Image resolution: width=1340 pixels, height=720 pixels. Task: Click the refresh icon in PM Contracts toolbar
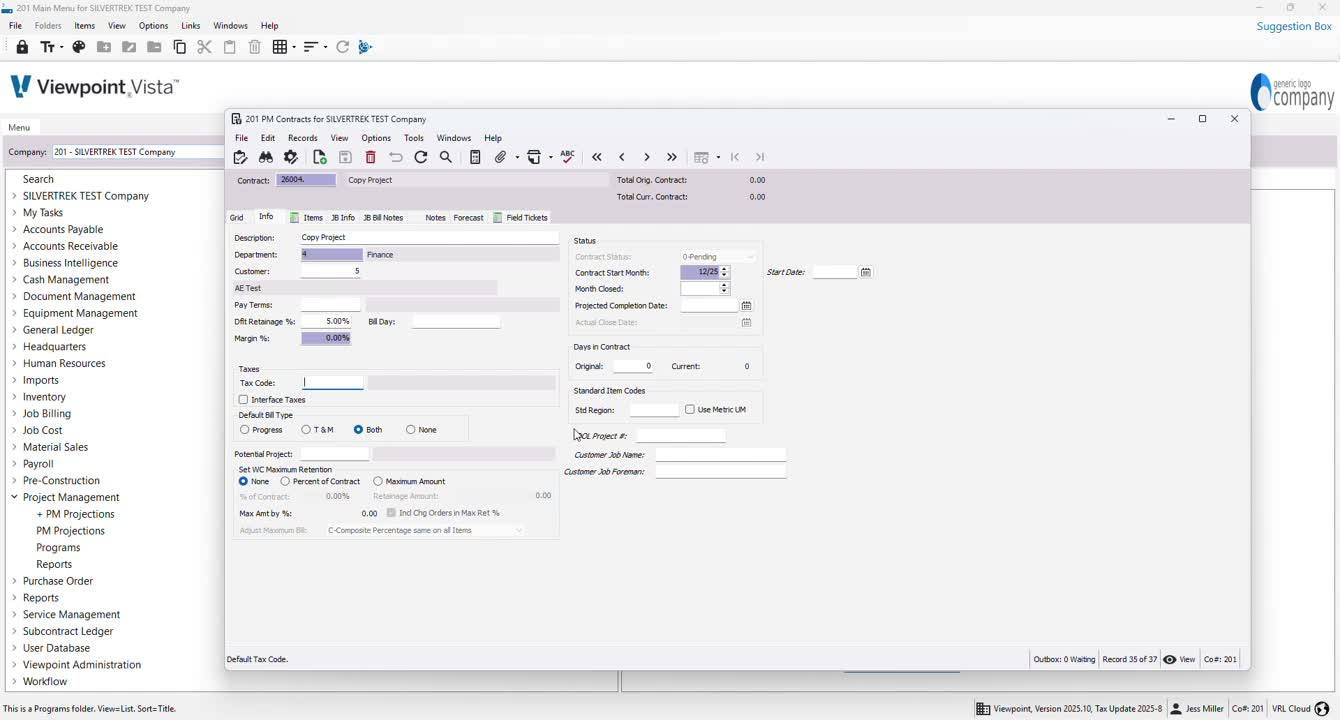421,157
